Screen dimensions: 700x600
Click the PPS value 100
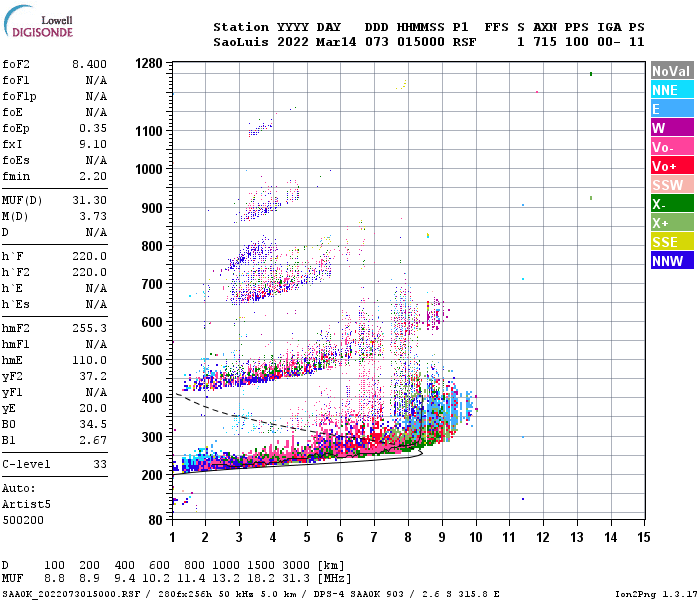[x=577, y=42]
